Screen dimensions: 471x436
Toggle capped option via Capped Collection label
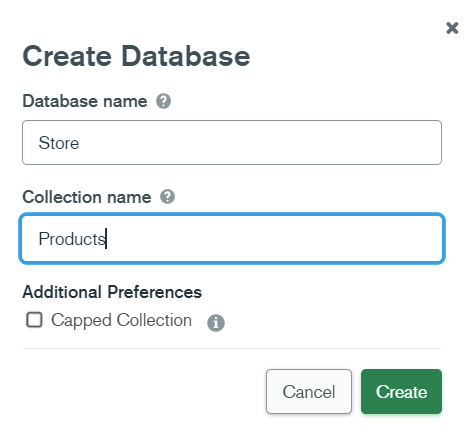(x=121, y=320)
